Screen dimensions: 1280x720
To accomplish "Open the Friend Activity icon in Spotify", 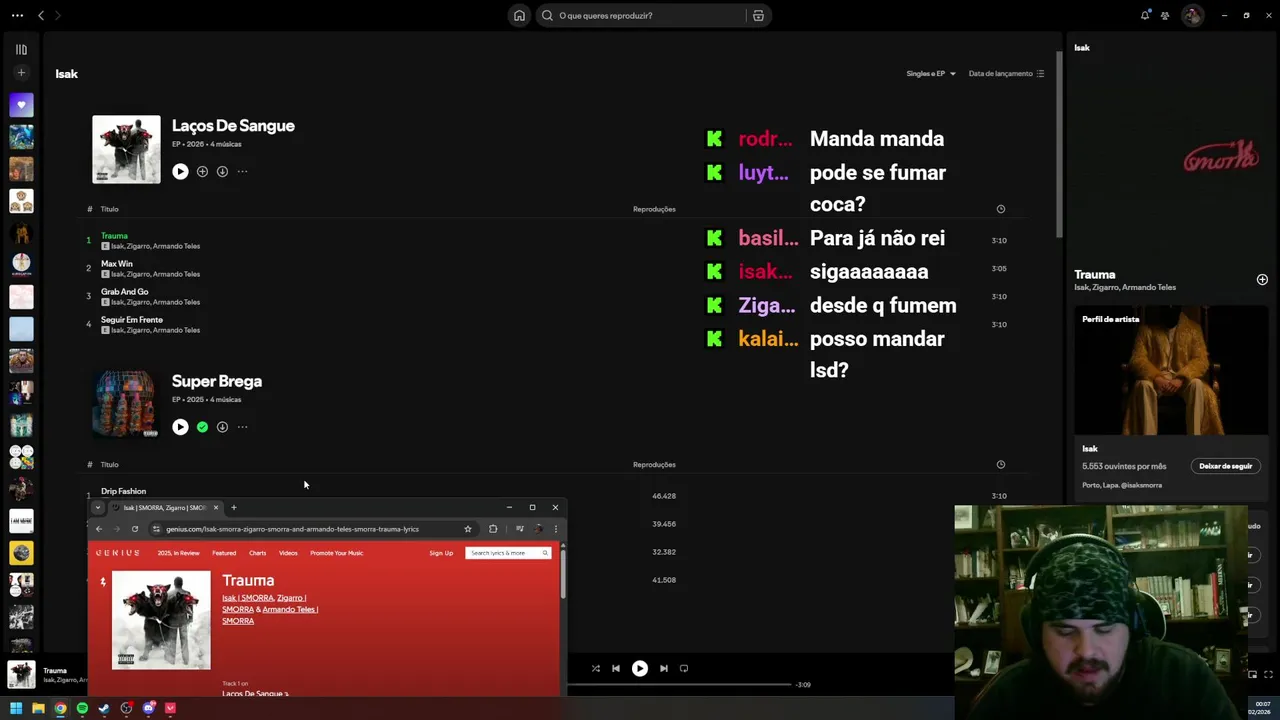I will [x=1165, y=15].
